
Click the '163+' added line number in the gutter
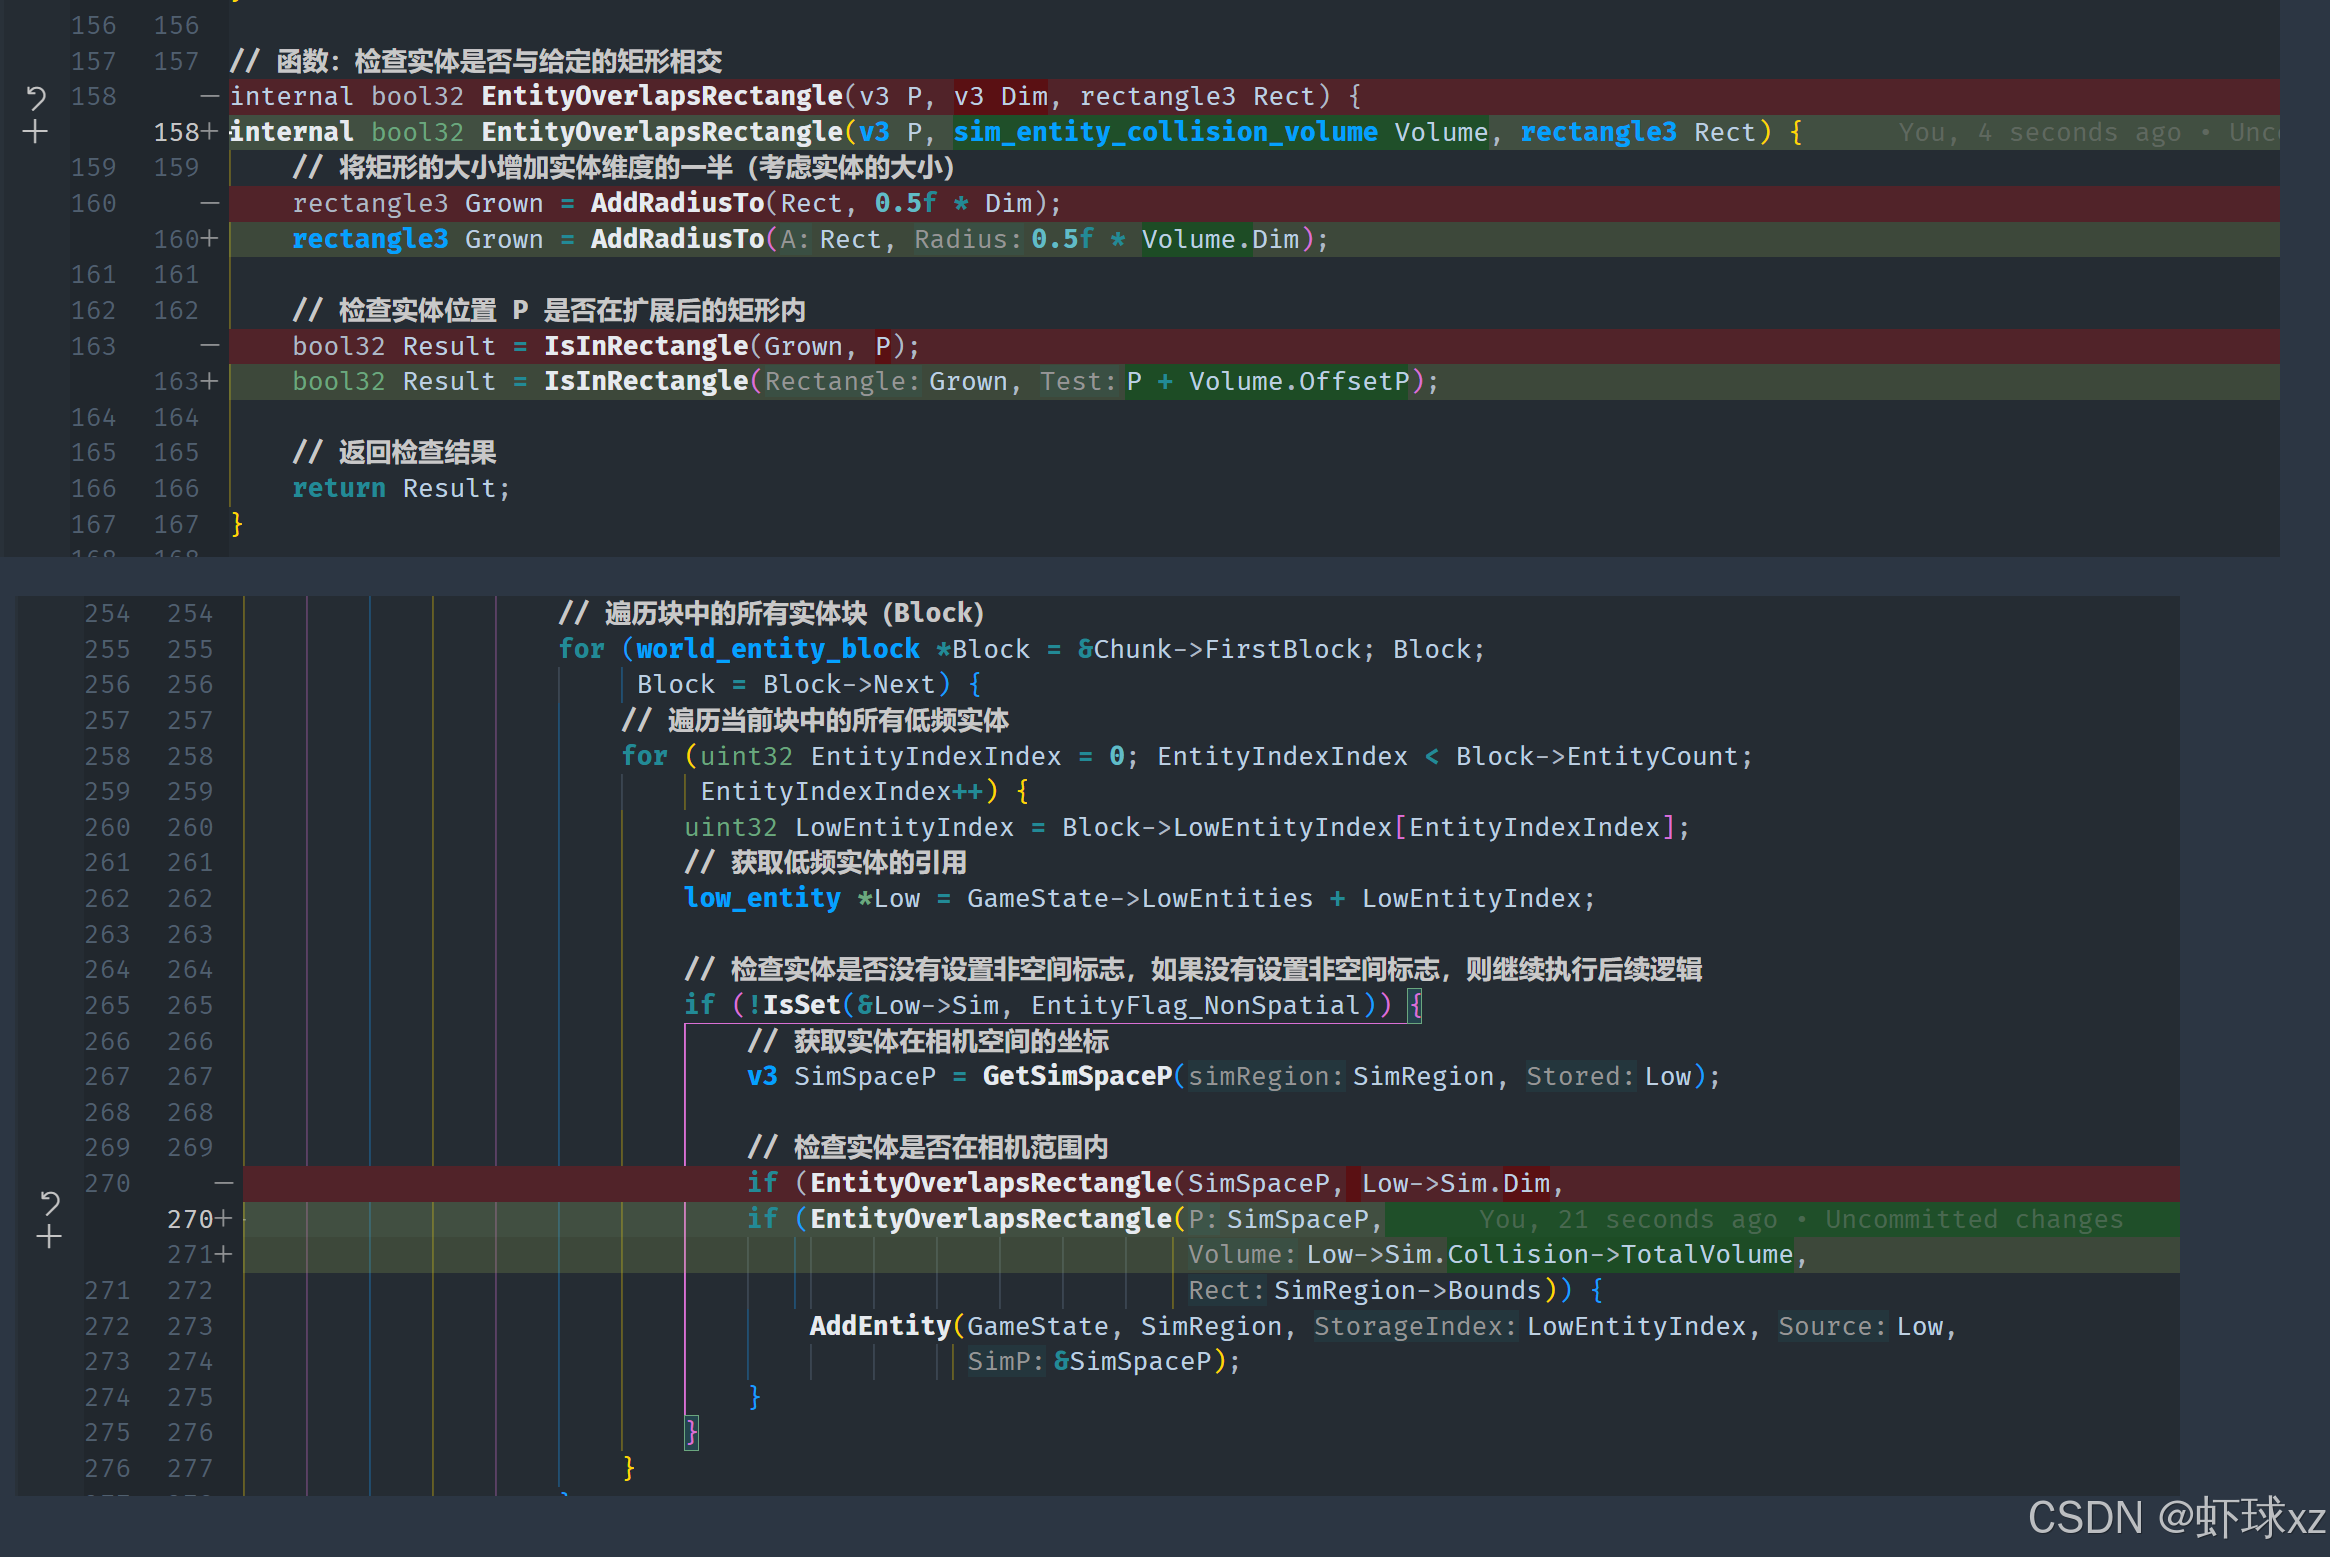186,381
